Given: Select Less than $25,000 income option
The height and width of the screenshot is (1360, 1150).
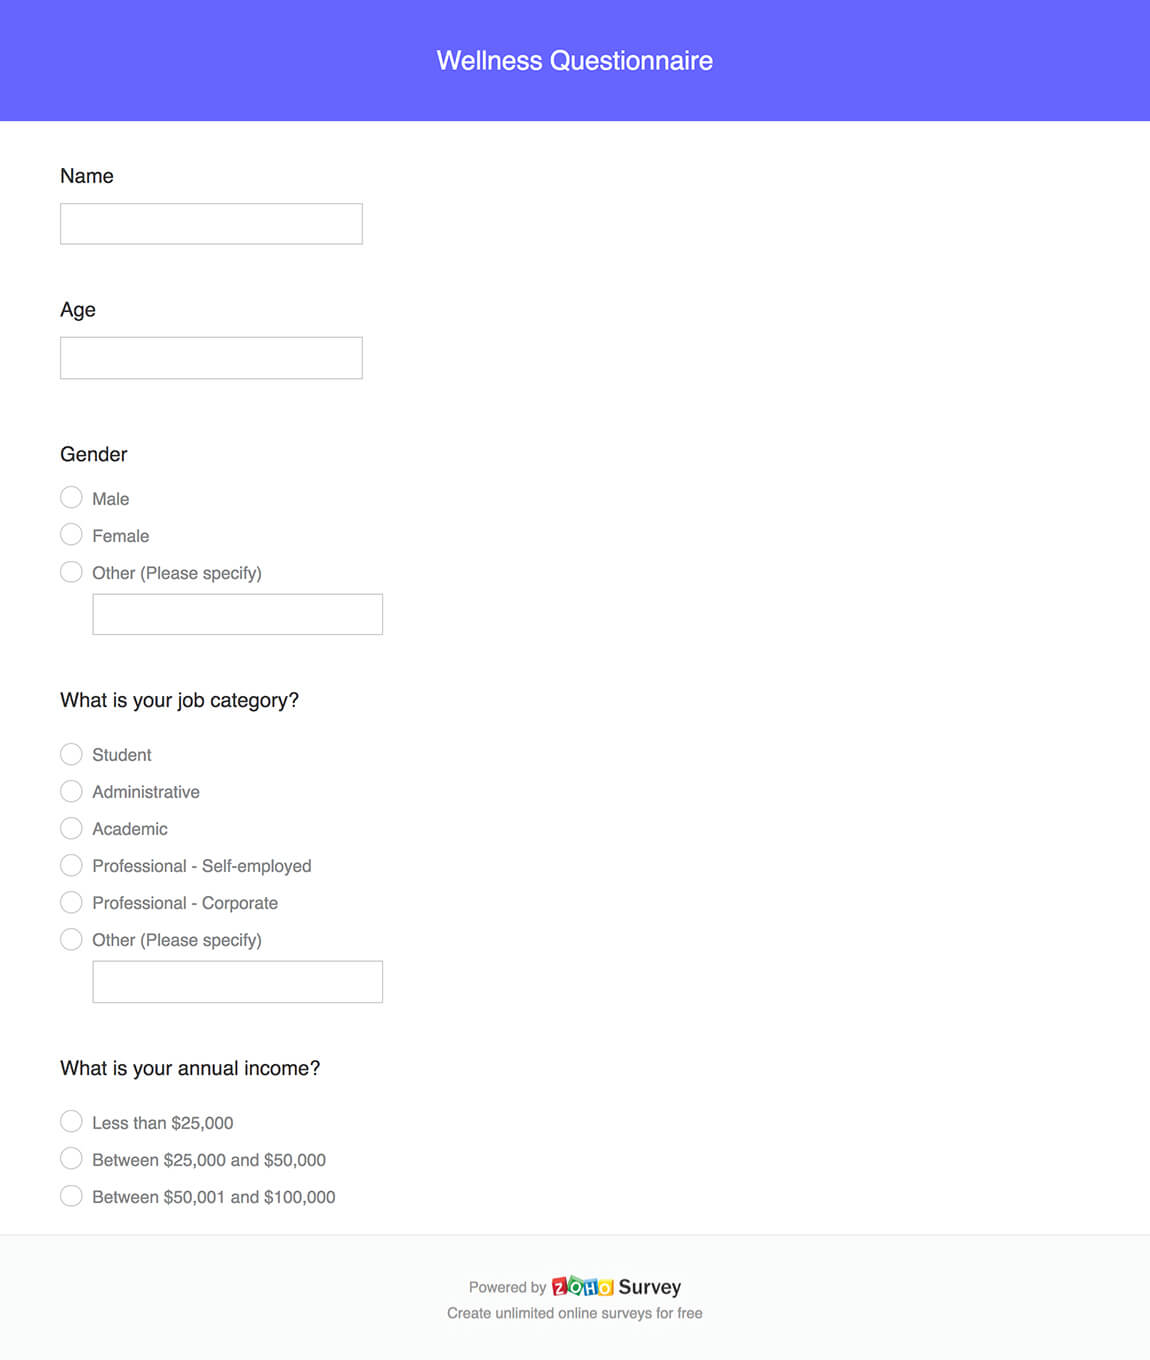Looking at the screenshot, I should tap(71, 1121).
